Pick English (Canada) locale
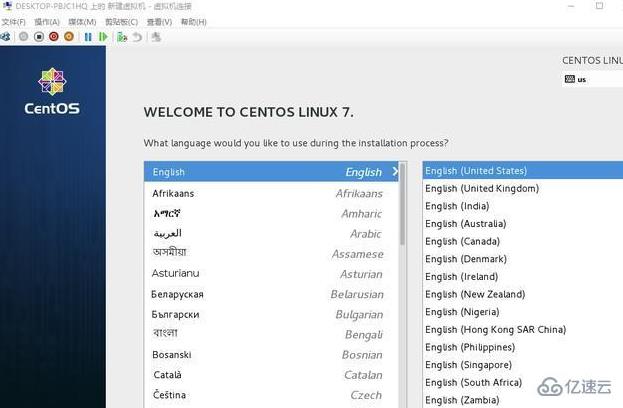 (x=523, y=242)
